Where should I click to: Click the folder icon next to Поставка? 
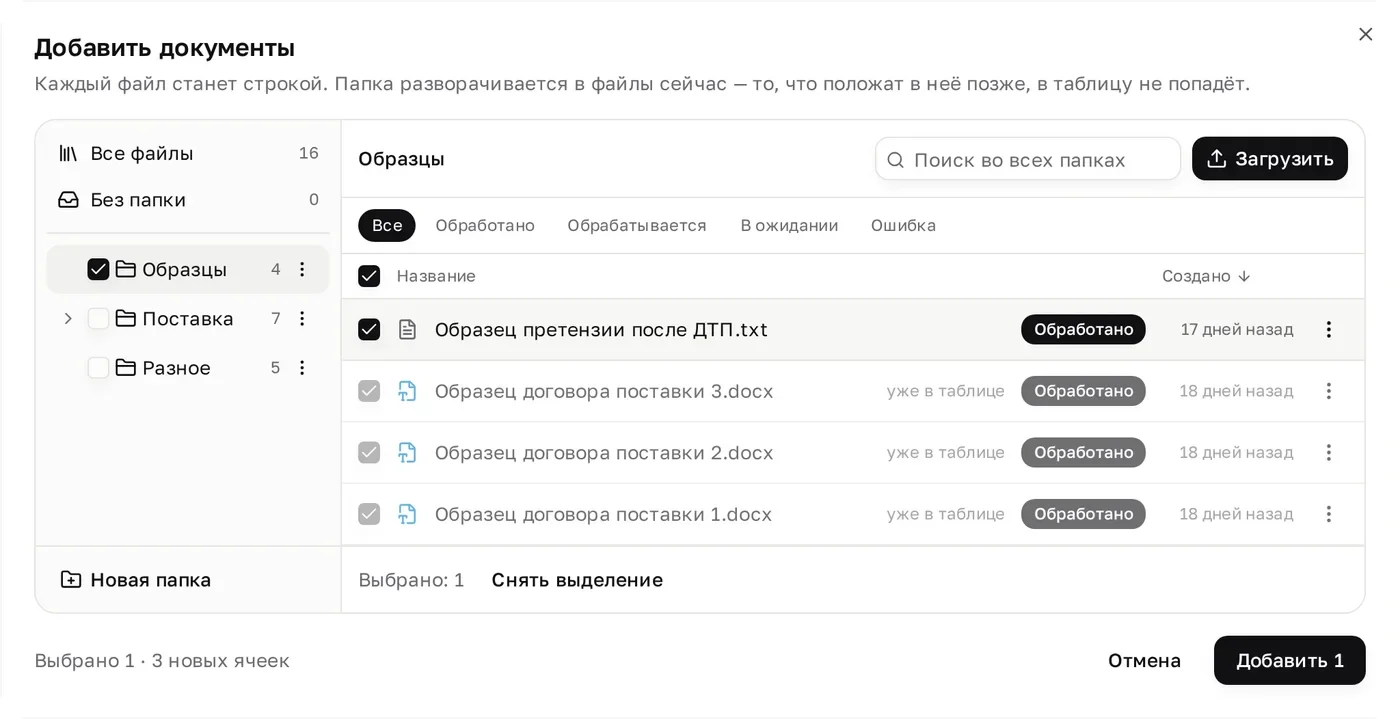(x=126, y=318)
